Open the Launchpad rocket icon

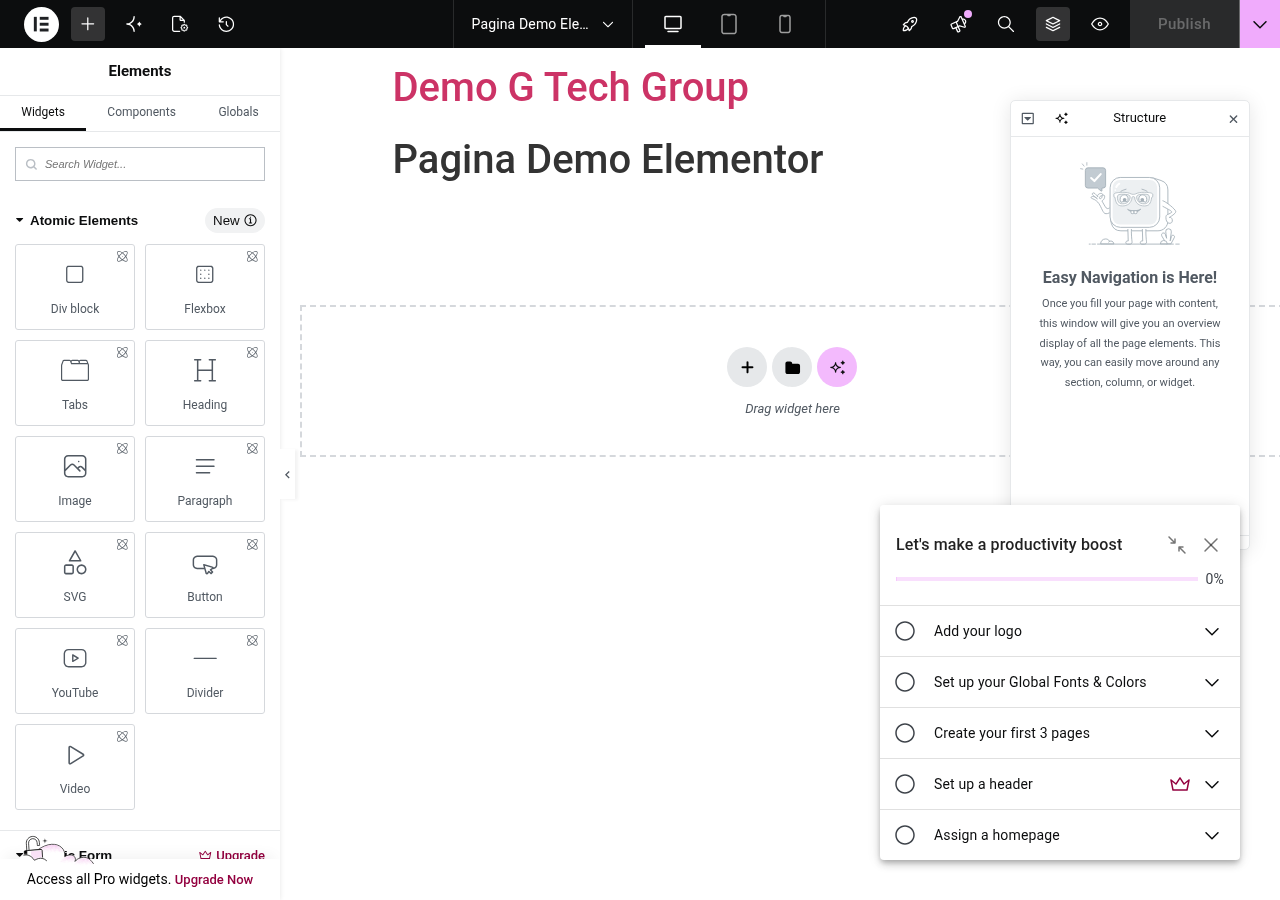(x=910, y=24)
